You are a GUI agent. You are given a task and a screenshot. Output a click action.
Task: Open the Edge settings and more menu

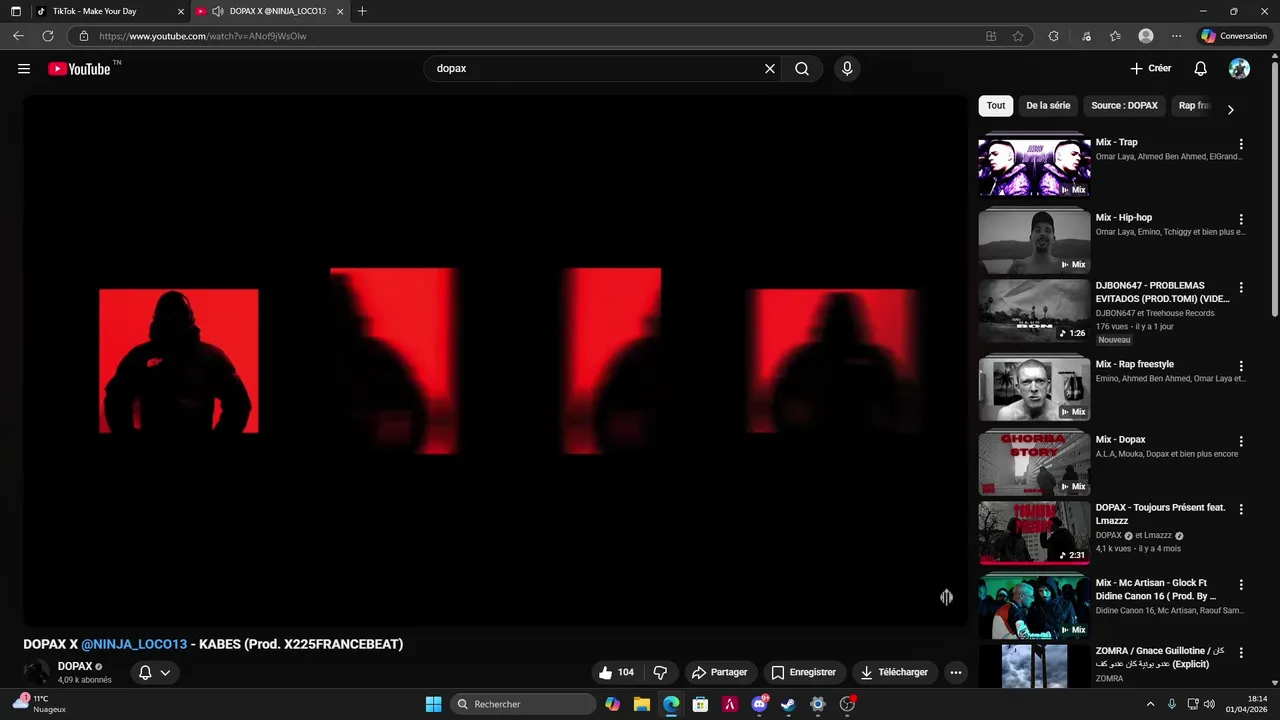pyautogui.click(x=1176, y=36)
